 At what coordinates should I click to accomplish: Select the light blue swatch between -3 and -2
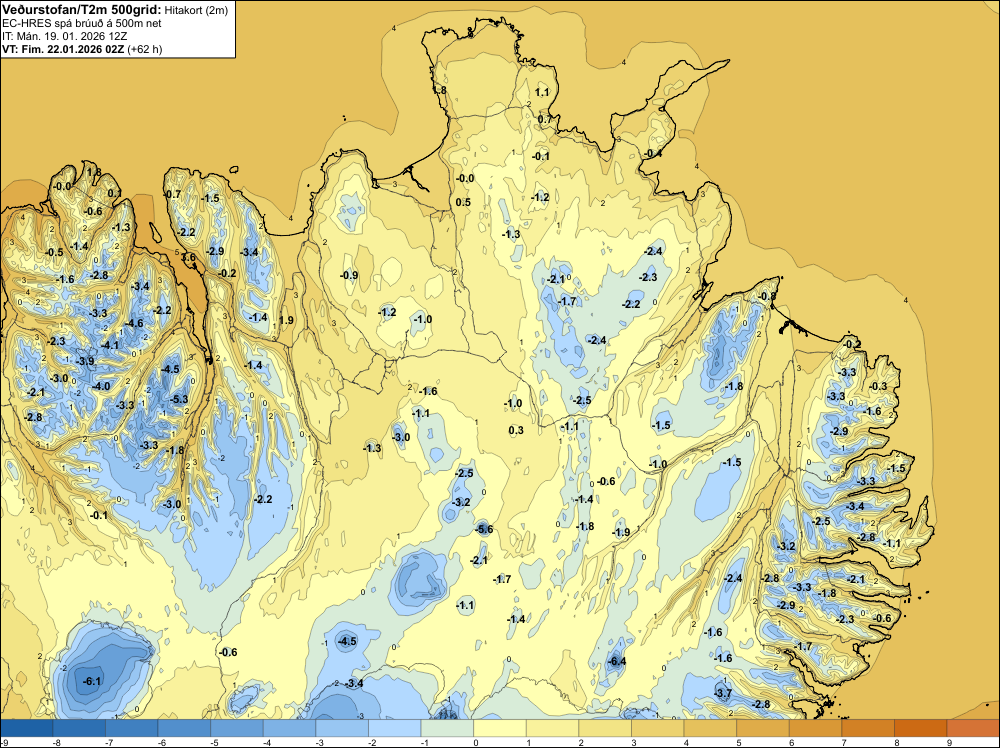click(342, 728)
